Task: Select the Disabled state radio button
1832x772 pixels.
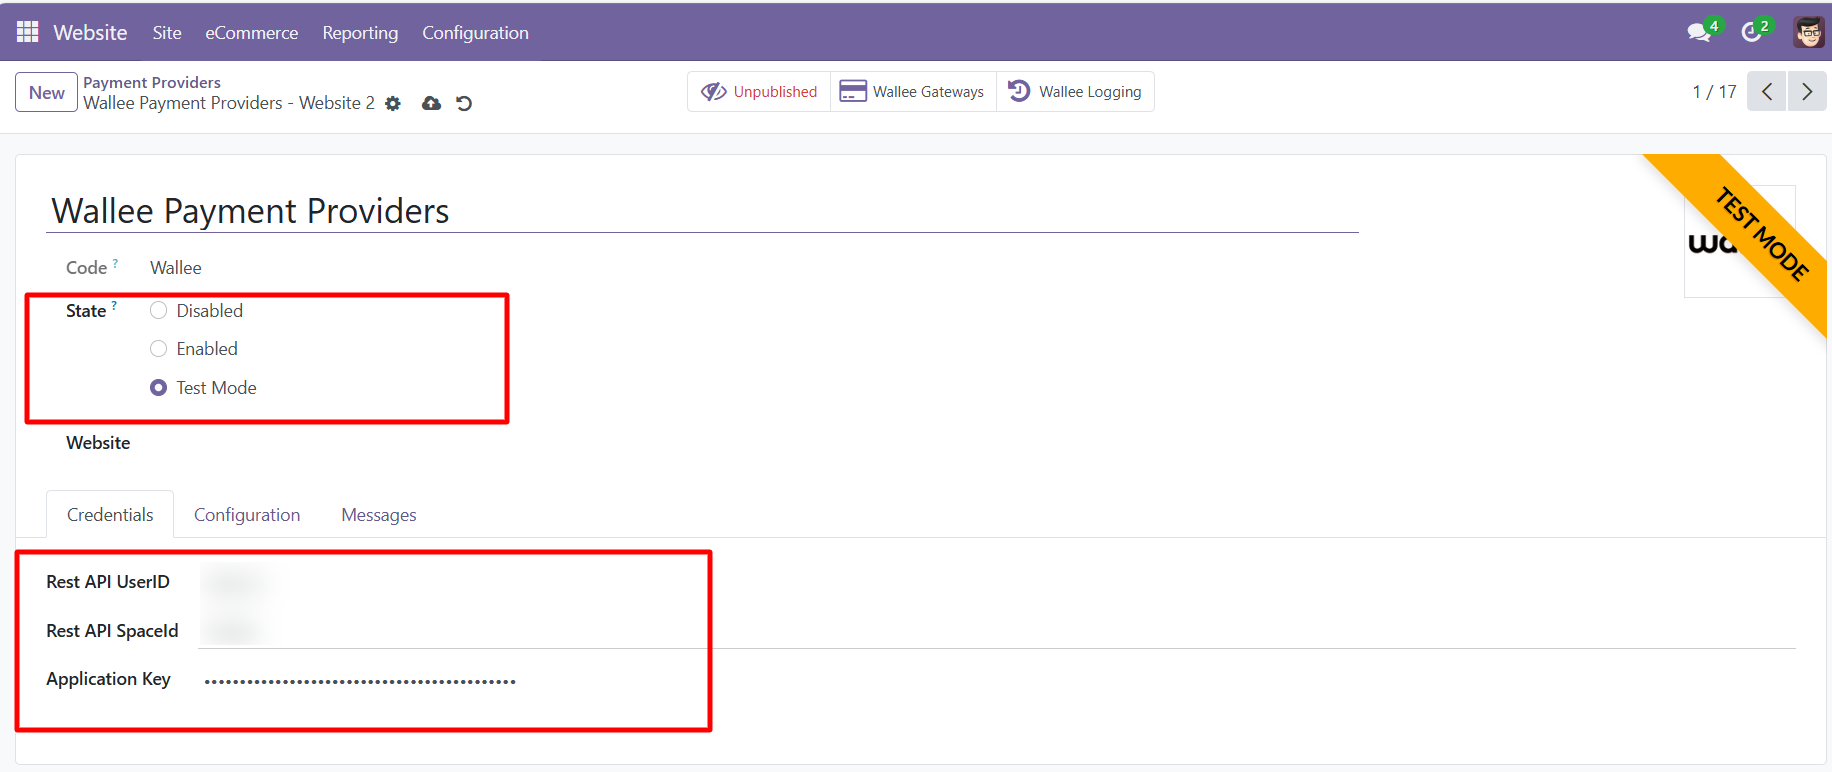Action: tap(158, 311)
